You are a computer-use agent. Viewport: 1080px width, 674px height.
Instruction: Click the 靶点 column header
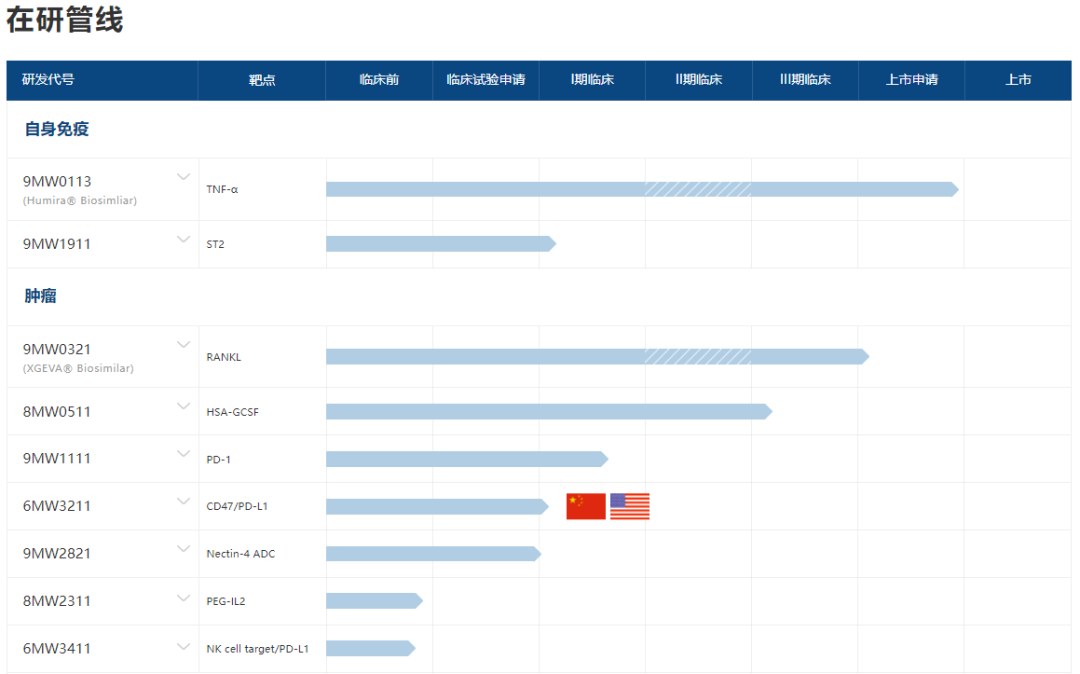(x=262, y=80)
